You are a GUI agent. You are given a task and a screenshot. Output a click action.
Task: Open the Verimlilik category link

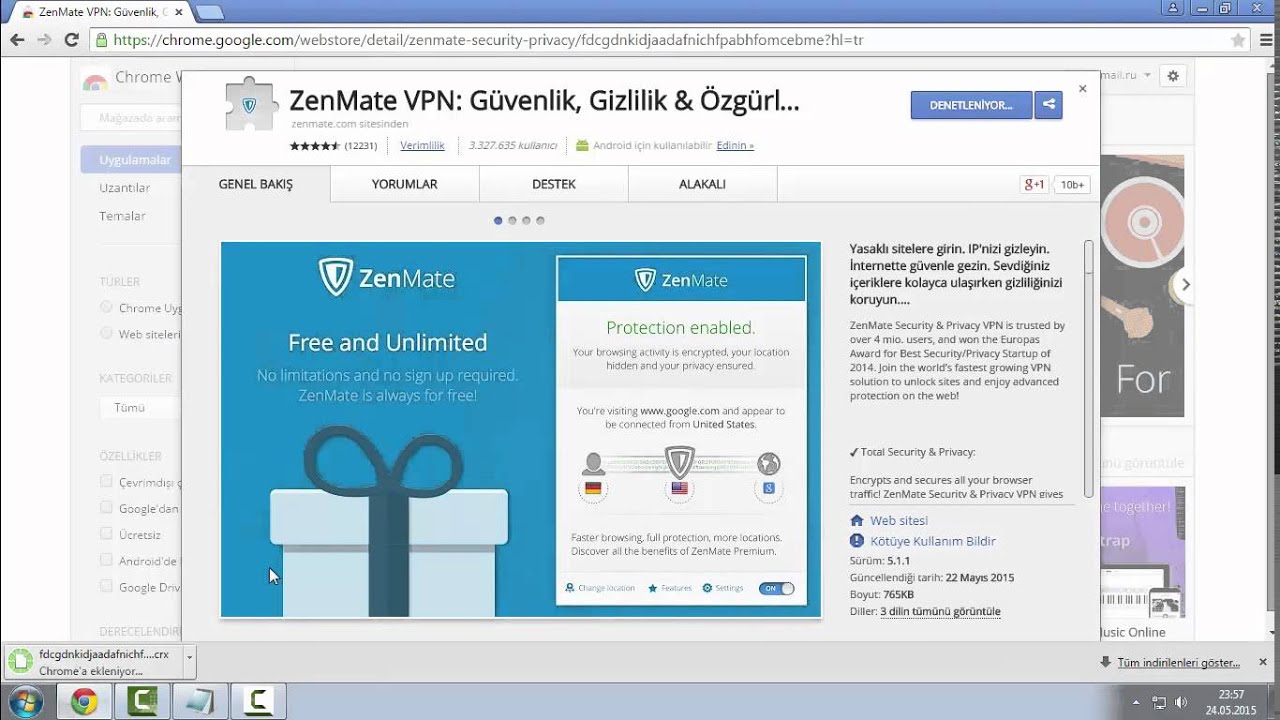pos(422,145)
